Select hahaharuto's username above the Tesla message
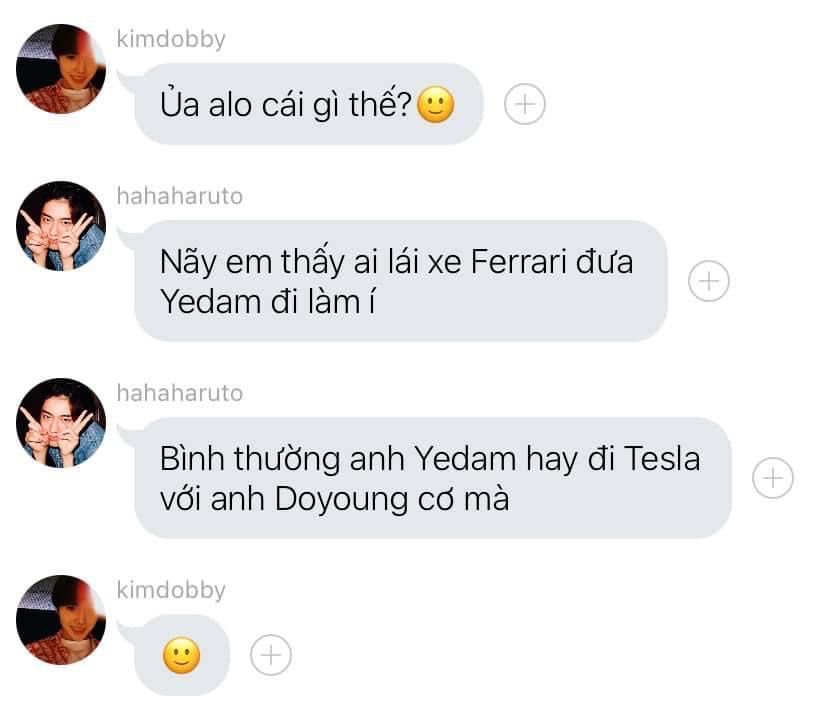This screenshot has width=828, height=712. point(180,393)
